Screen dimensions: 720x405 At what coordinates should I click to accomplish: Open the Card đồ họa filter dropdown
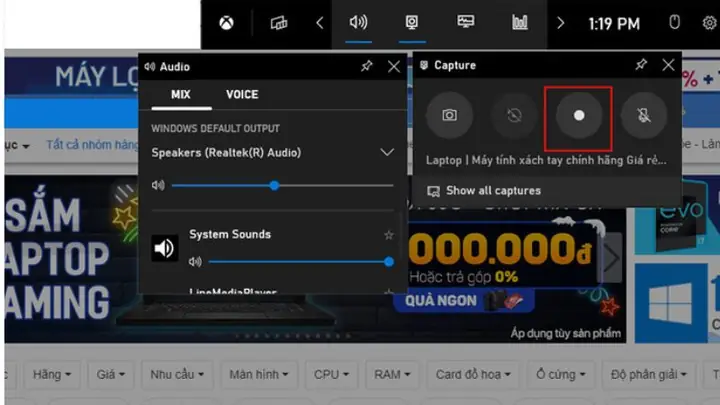tap(473, 375)
